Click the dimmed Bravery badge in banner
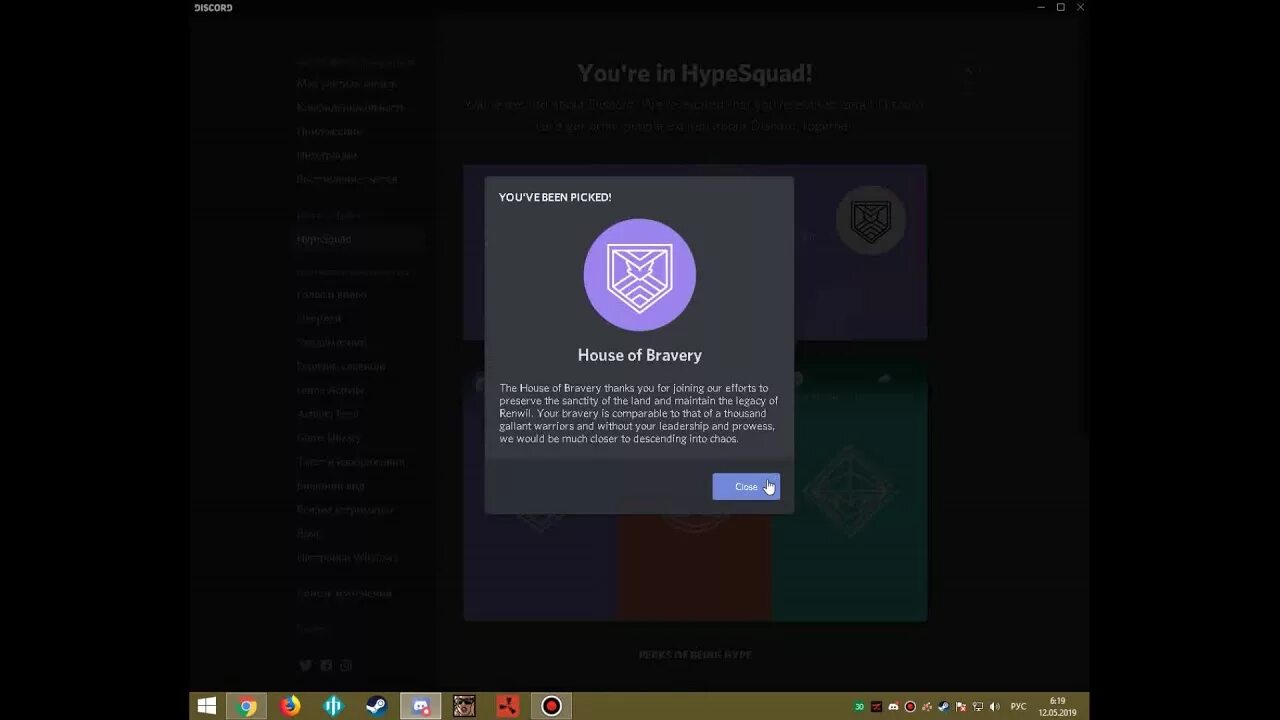Screen dimensions: 1280x720 (x=870, y=220)
